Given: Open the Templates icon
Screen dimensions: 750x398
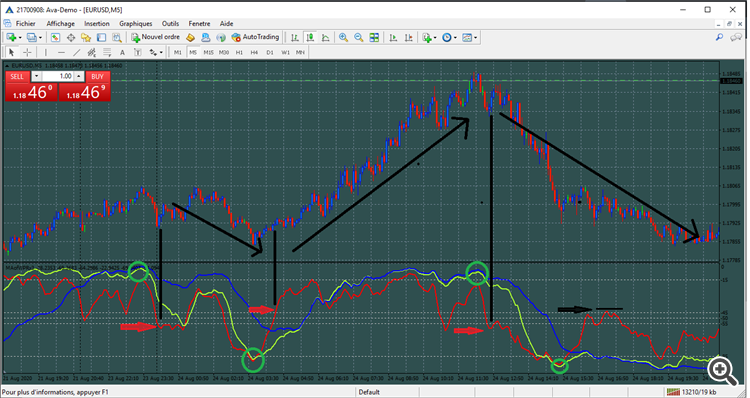Looking at the screenshot, I should tap(467, 37).
